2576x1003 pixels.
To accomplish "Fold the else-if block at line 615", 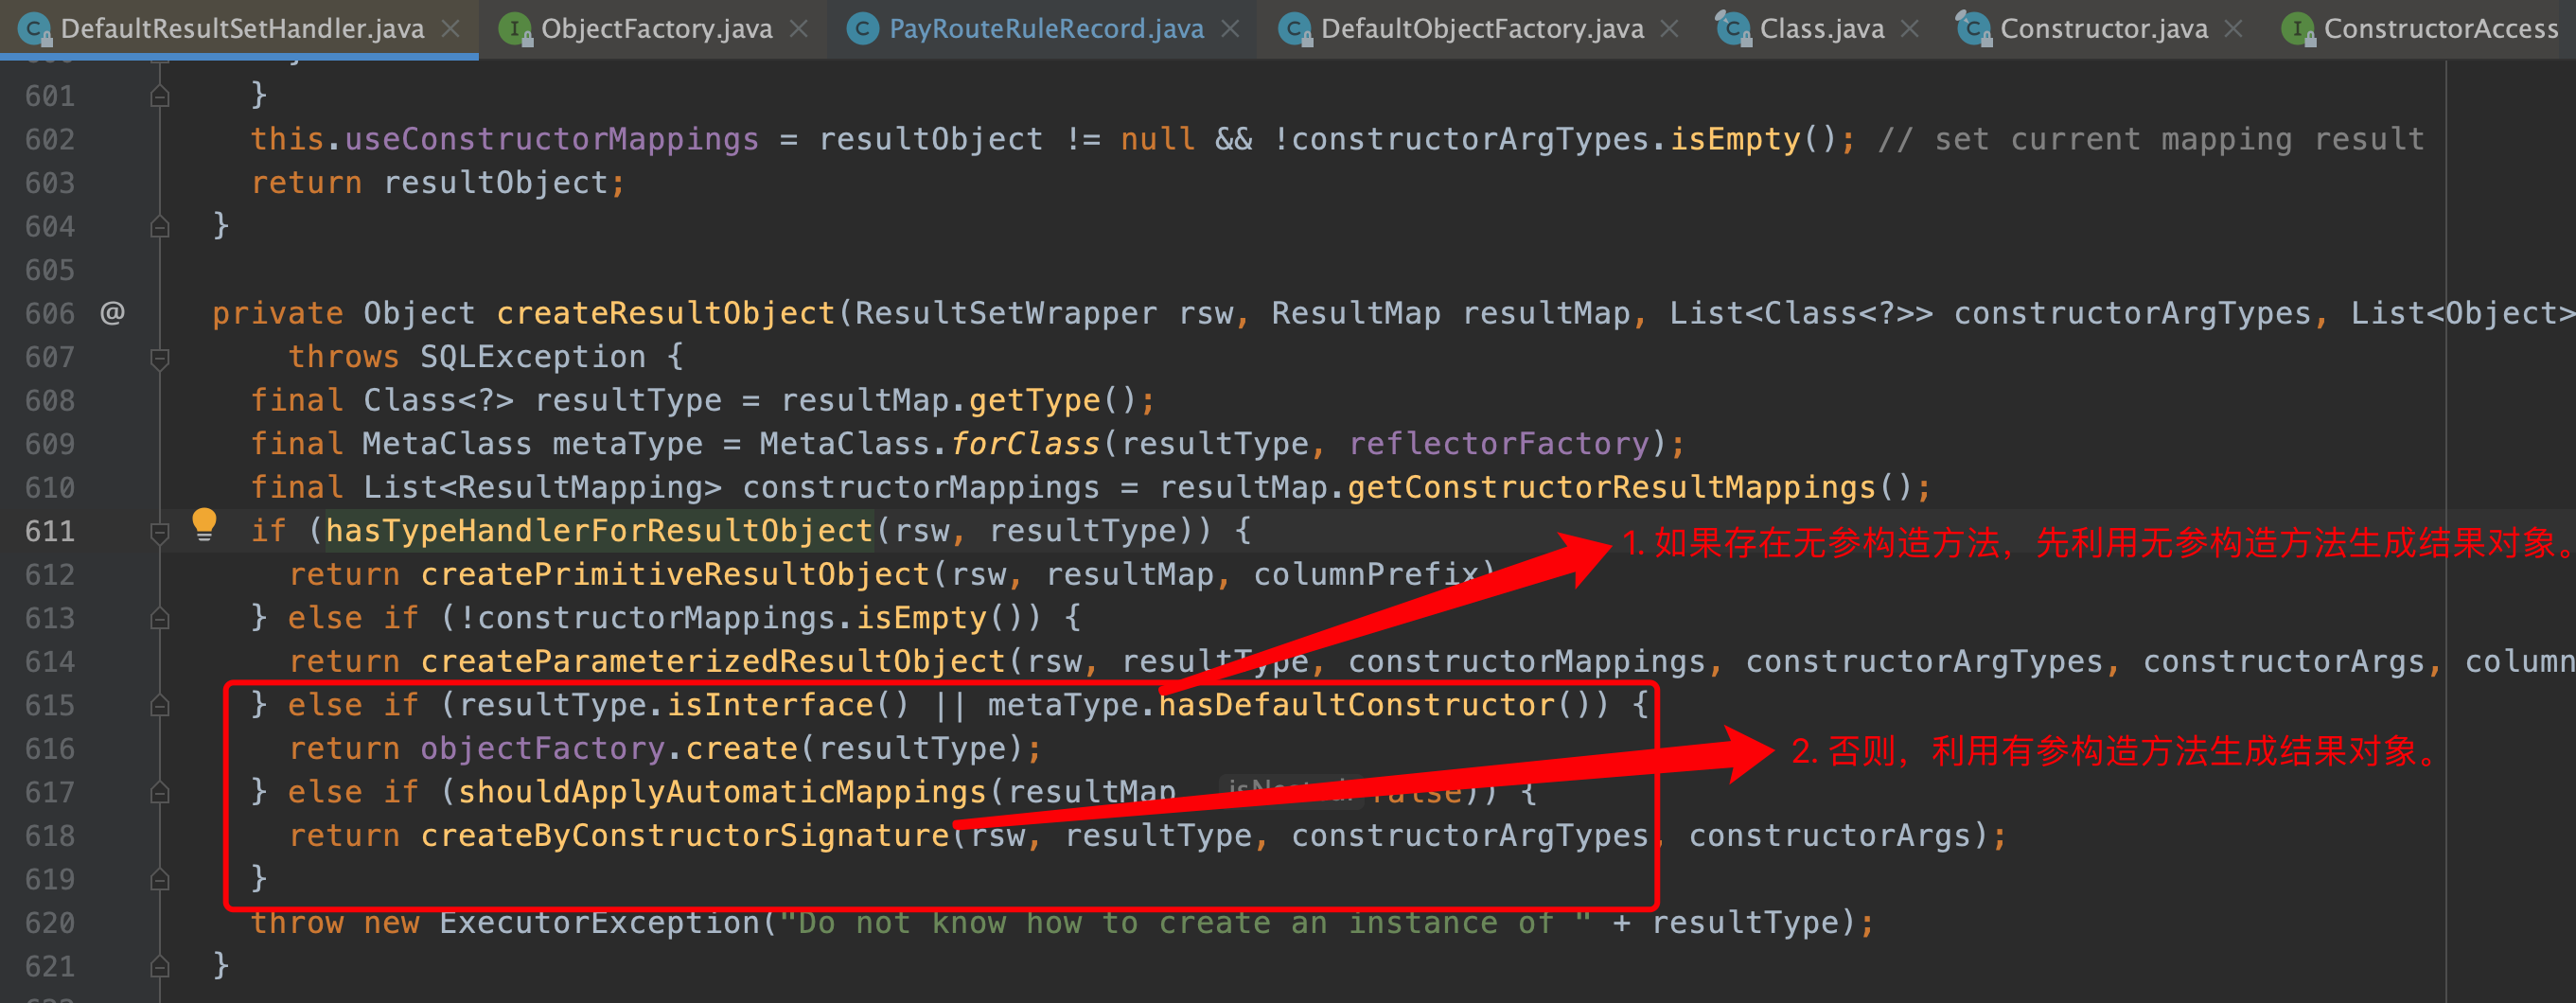I will click(x=159, y=706).
